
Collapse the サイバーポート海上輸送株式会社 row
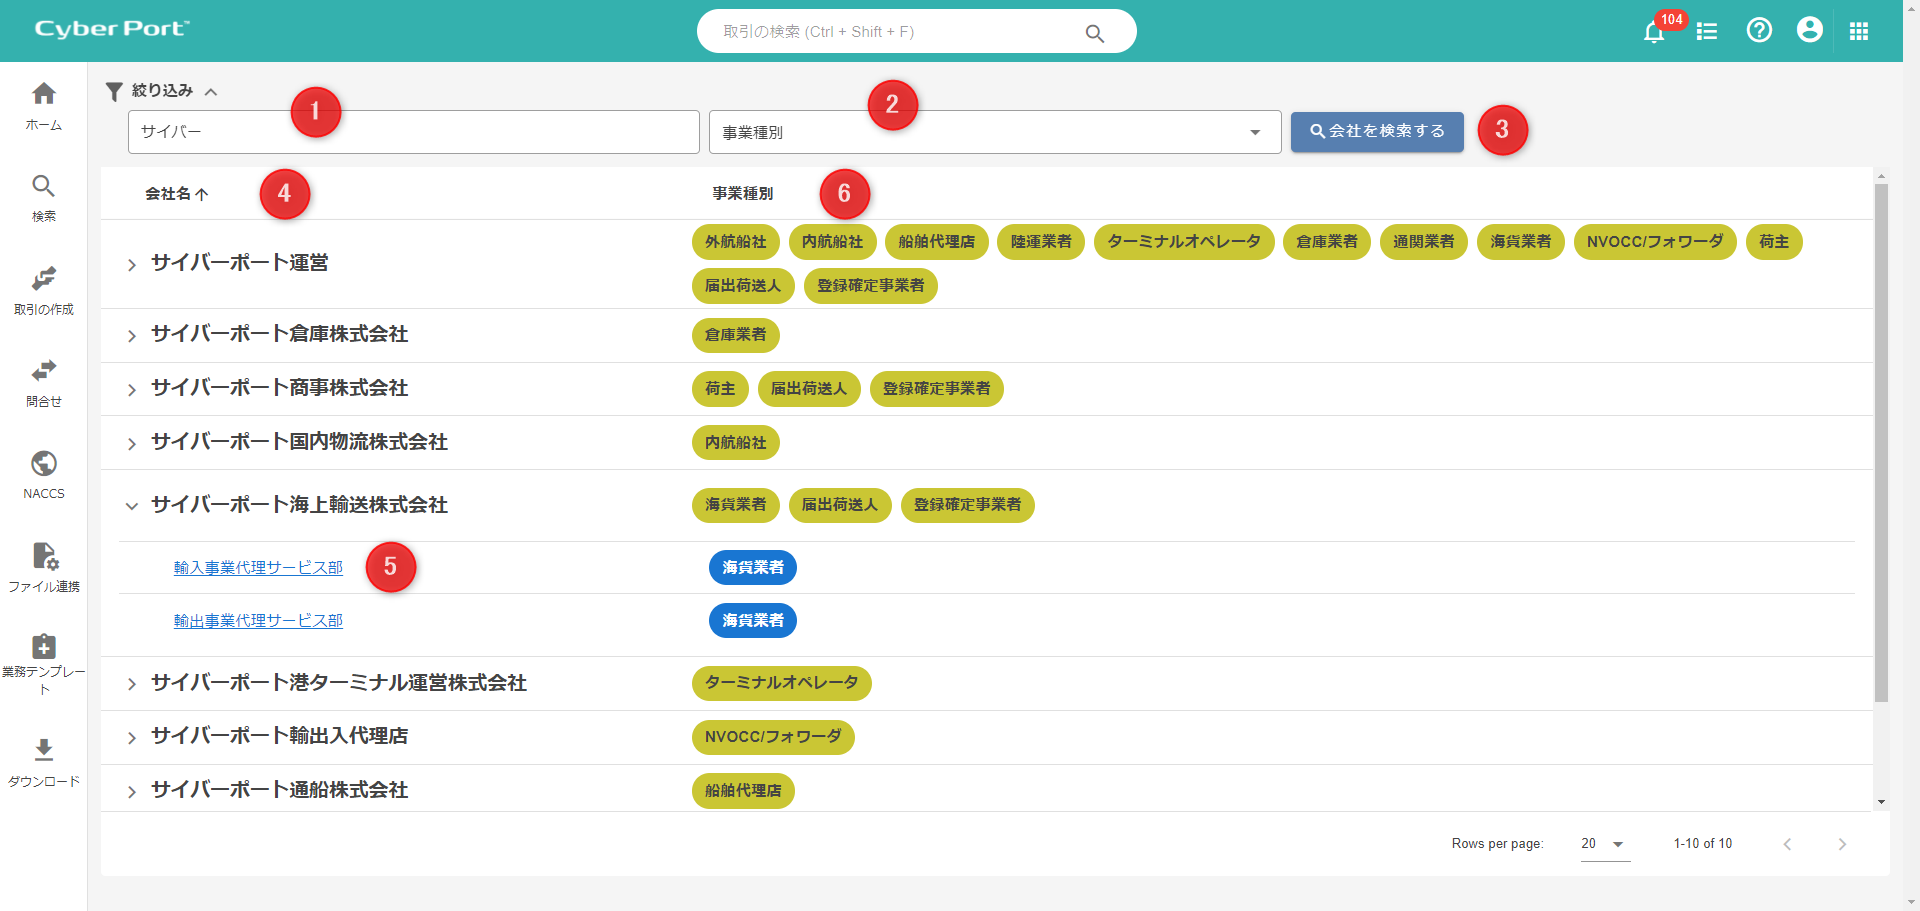tap(132, 506)
